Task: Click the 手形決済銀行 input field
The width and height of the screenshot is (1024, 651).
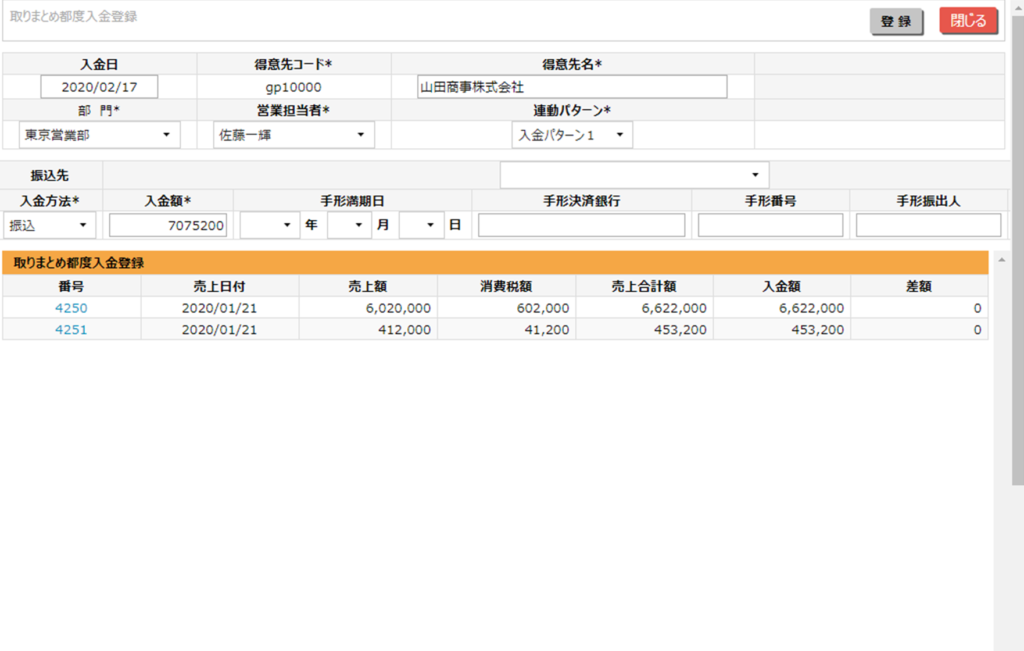Action: point(581,225)
